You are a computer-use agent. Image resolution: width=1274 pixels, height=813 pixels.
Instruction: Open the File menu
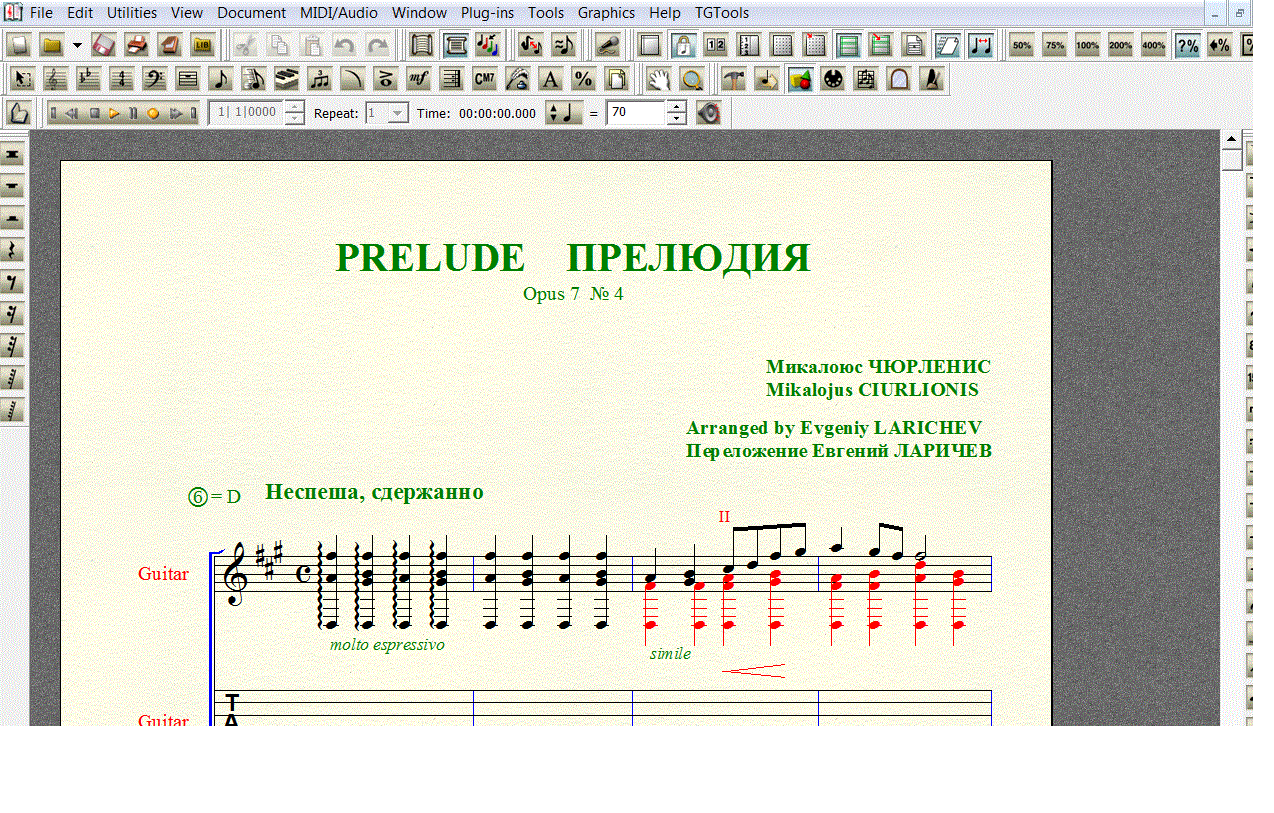(41, 13)
